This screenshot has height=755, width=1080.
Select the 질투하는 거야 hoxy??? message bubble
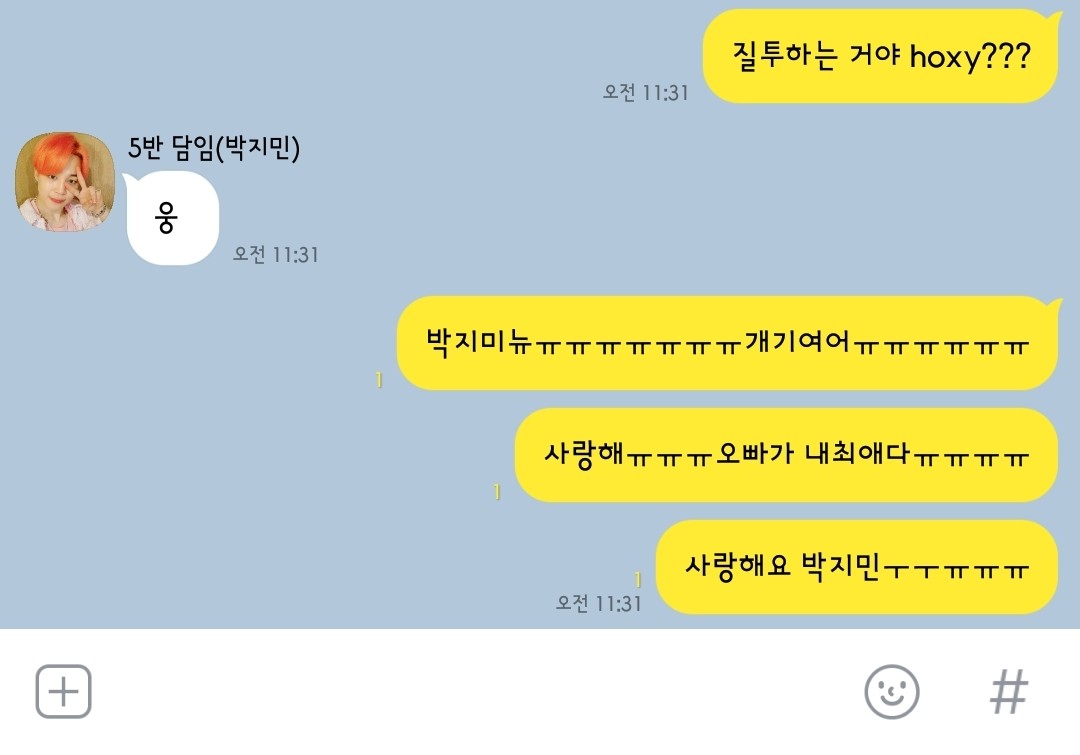point(881,56)
